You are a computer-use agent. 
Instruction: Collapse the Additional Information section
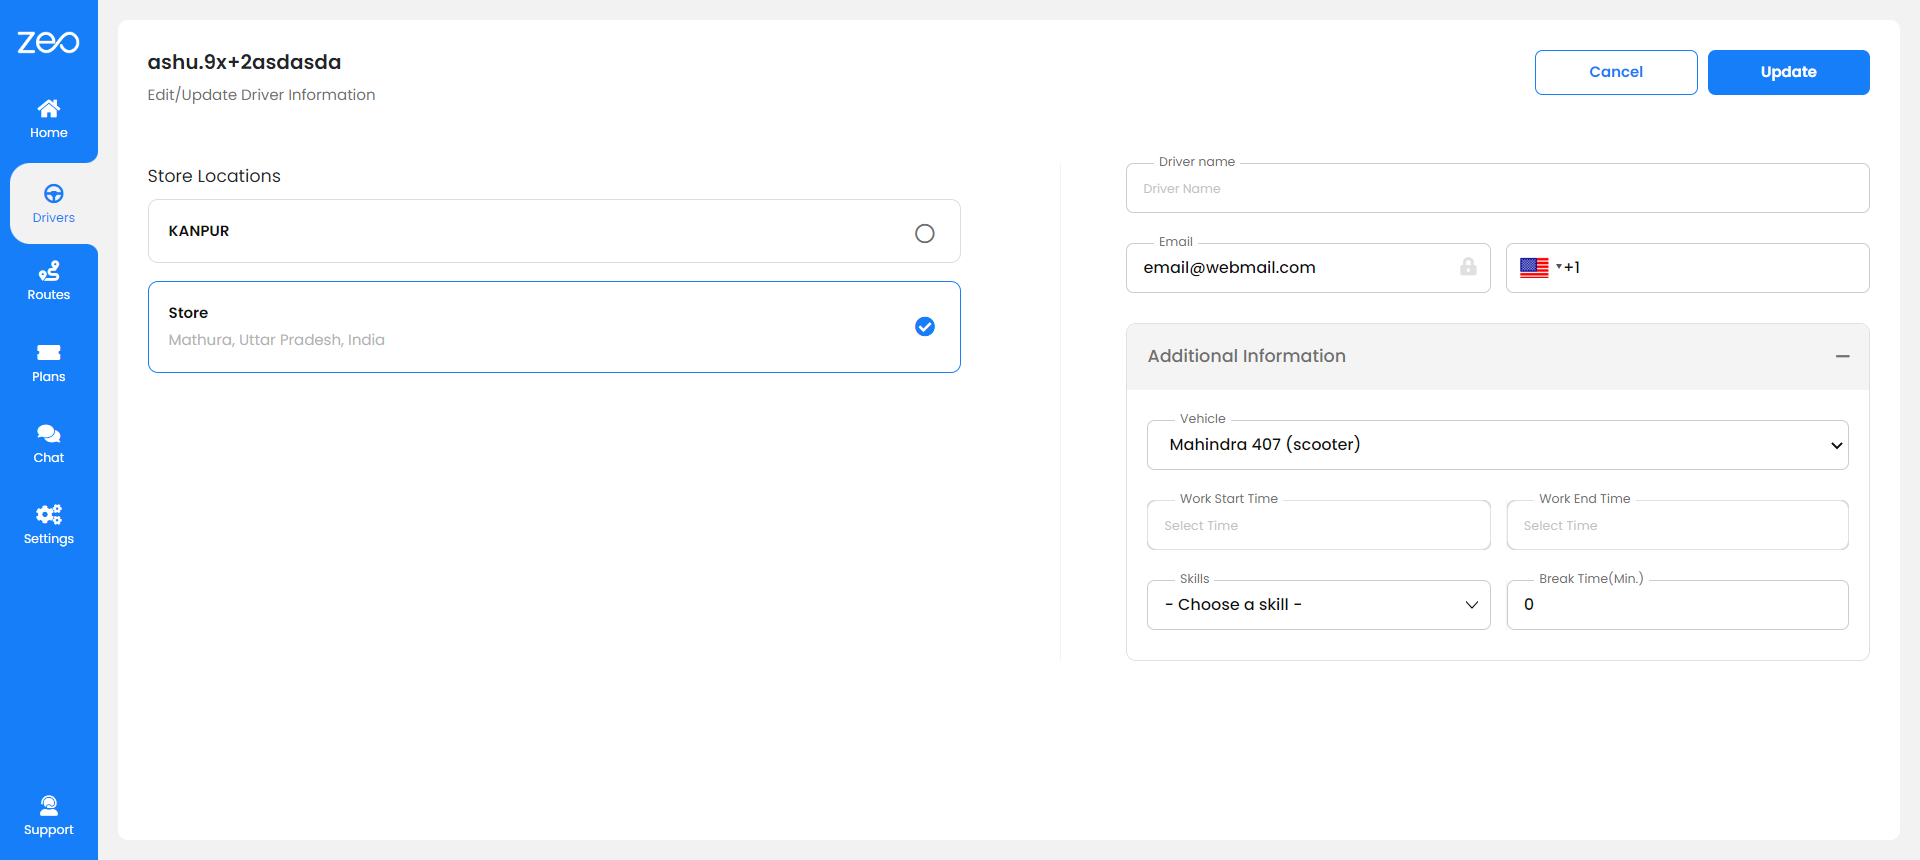tap(1841, 357)
